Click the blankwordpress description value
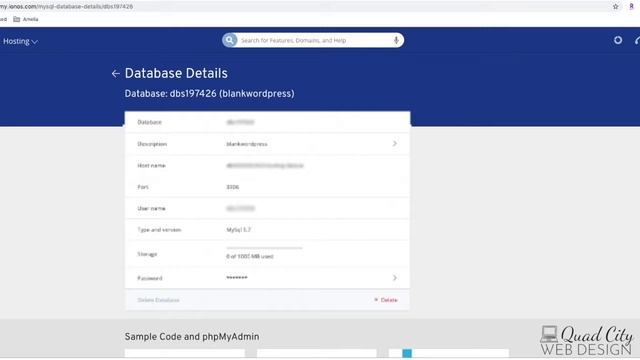 [x=247, y=144]
